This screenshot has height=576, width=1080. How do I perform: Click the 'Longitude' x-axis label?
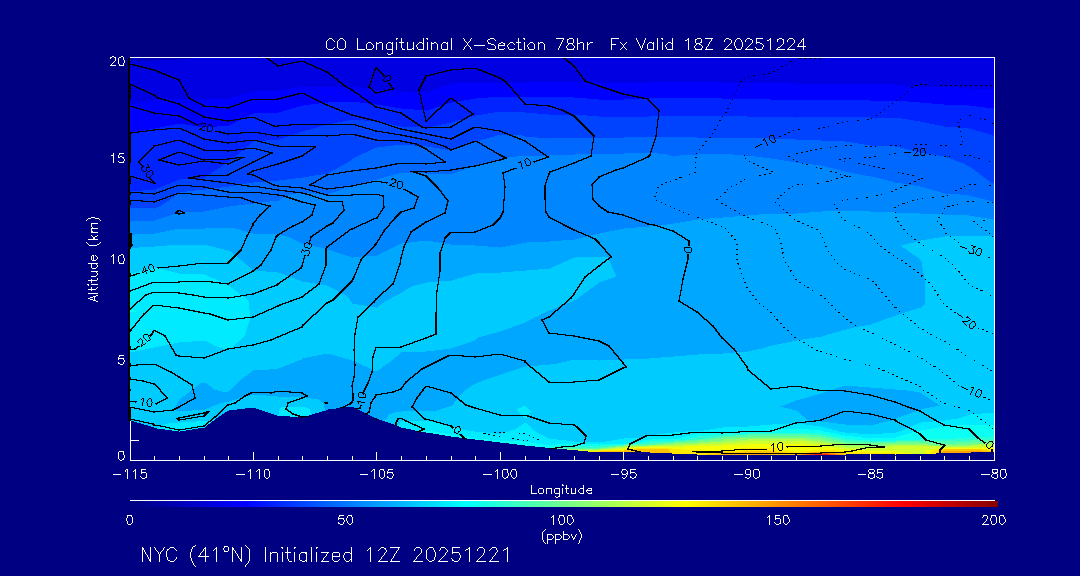[x=561, y=490]
